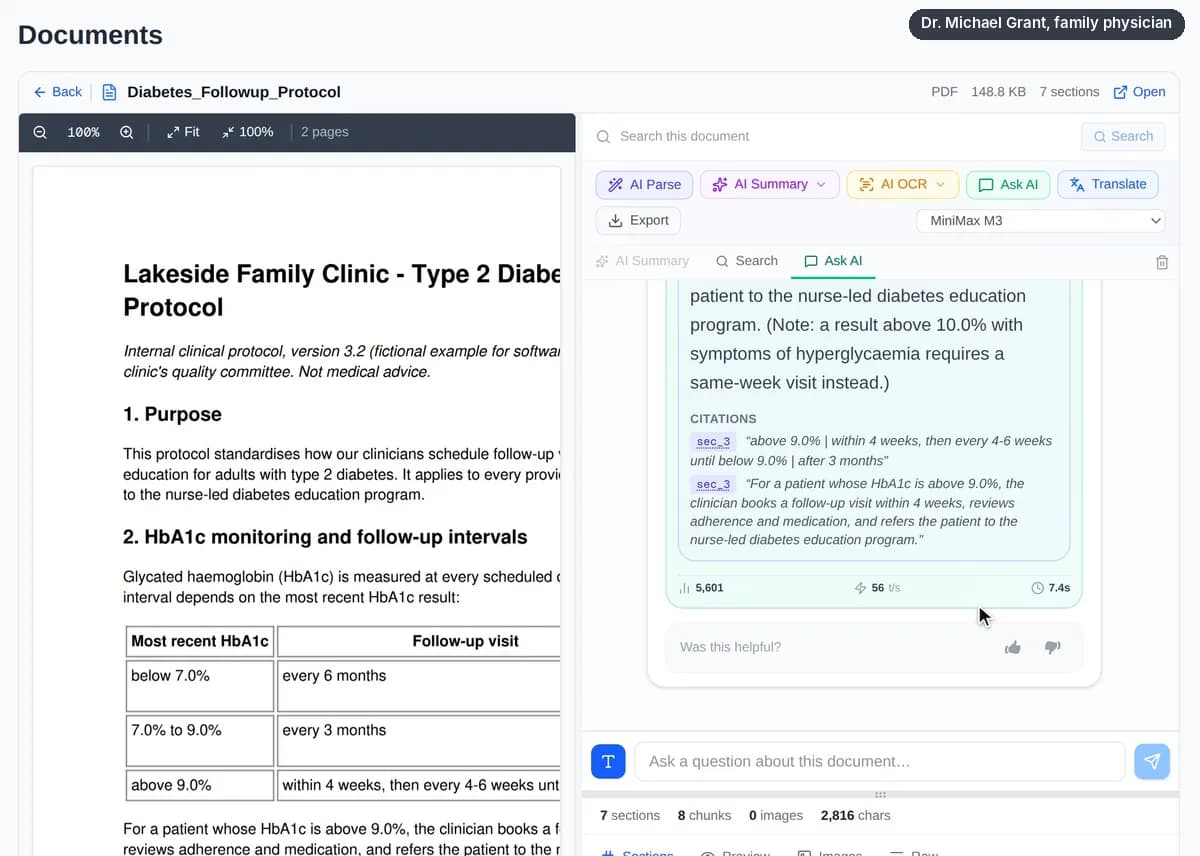
Task: Focus the Search this document field
Action: 834,136
